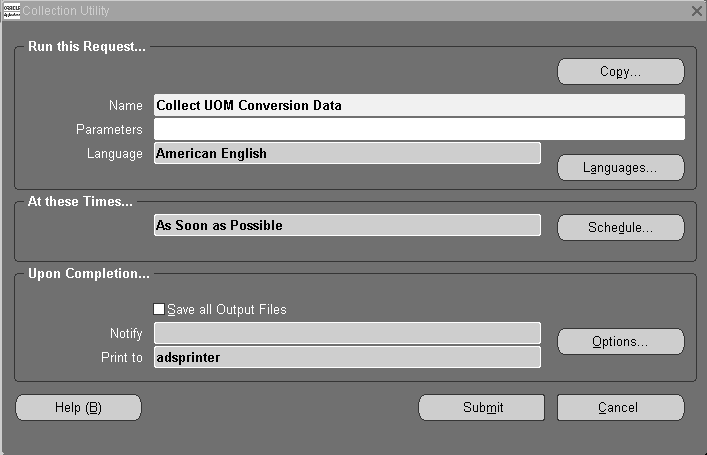Close the Collection Utility window

[x=697, y=11]
